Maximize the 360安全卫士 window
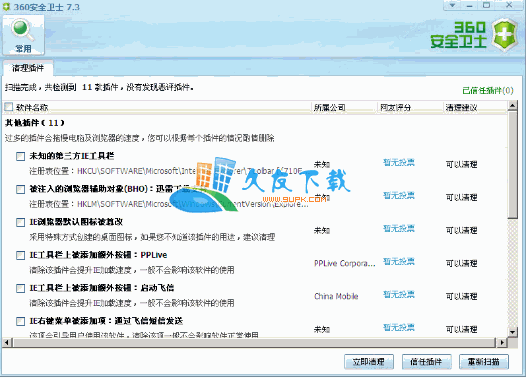This screenshot has height=378, width=526. (486, 6)
